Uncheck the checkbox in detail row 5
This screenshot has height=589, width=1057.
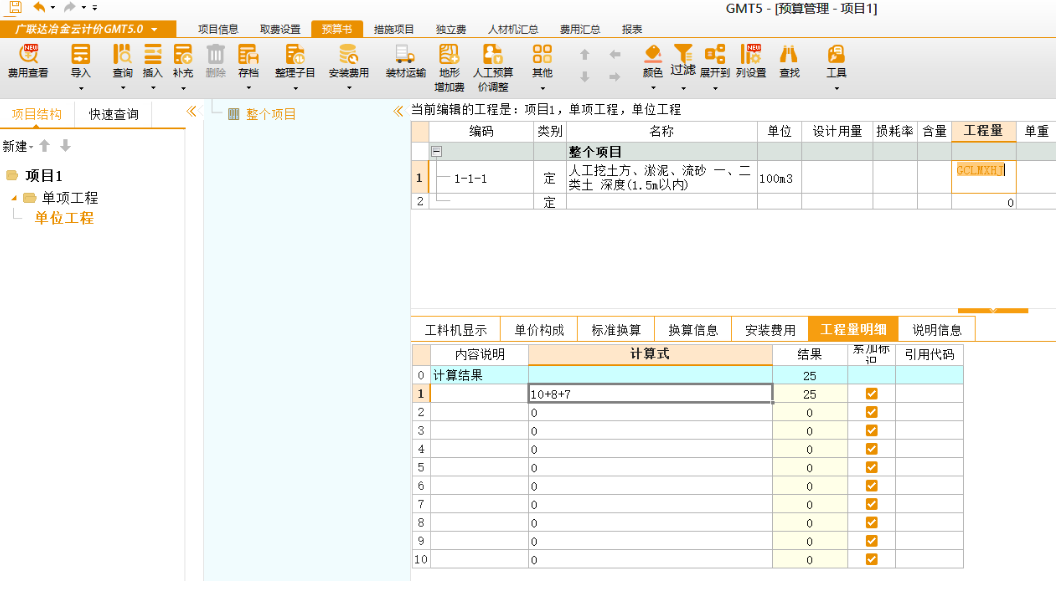(871, 467)
